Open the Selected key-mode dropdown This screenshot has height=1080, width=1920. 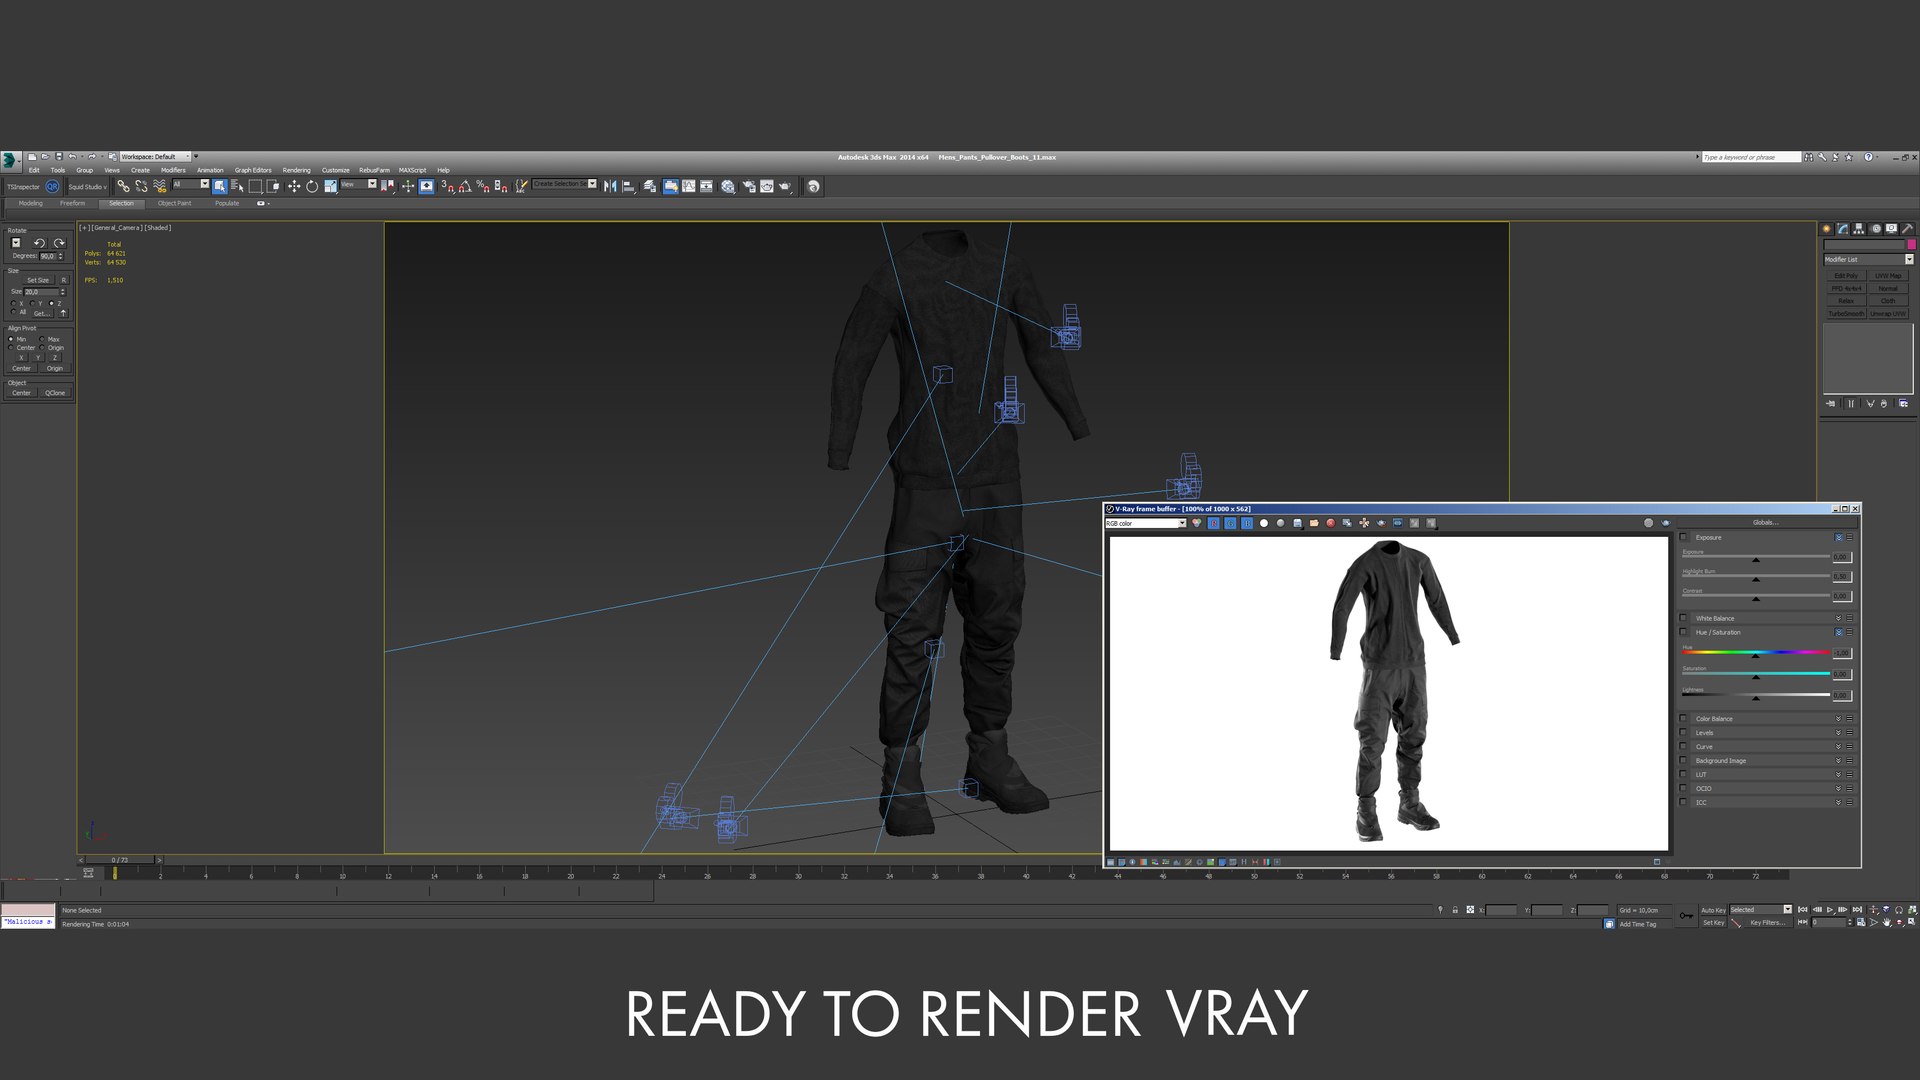coord(1760,910)
